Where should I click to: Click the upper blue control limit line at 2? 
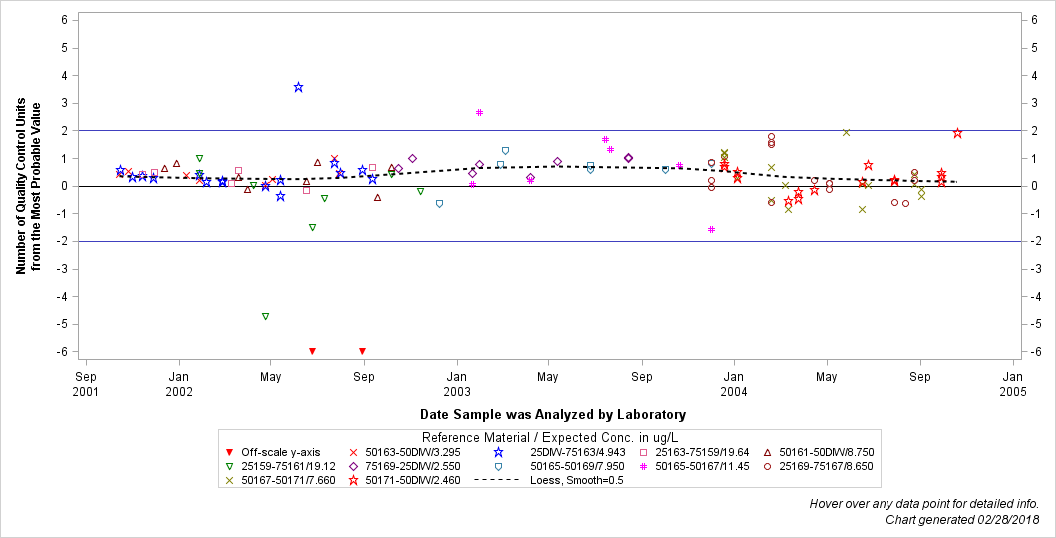click(x=550, y=131)
